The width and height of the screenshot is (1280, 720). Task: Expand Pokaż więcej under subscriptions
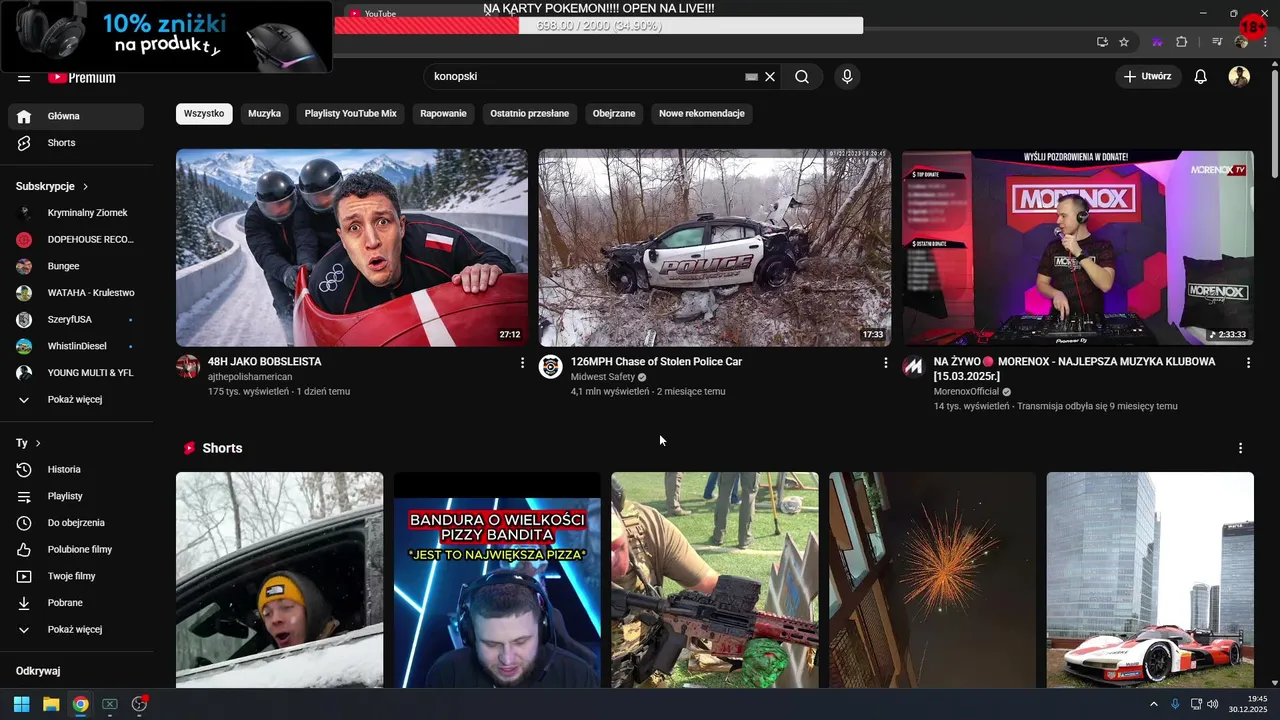coord(76,399)
